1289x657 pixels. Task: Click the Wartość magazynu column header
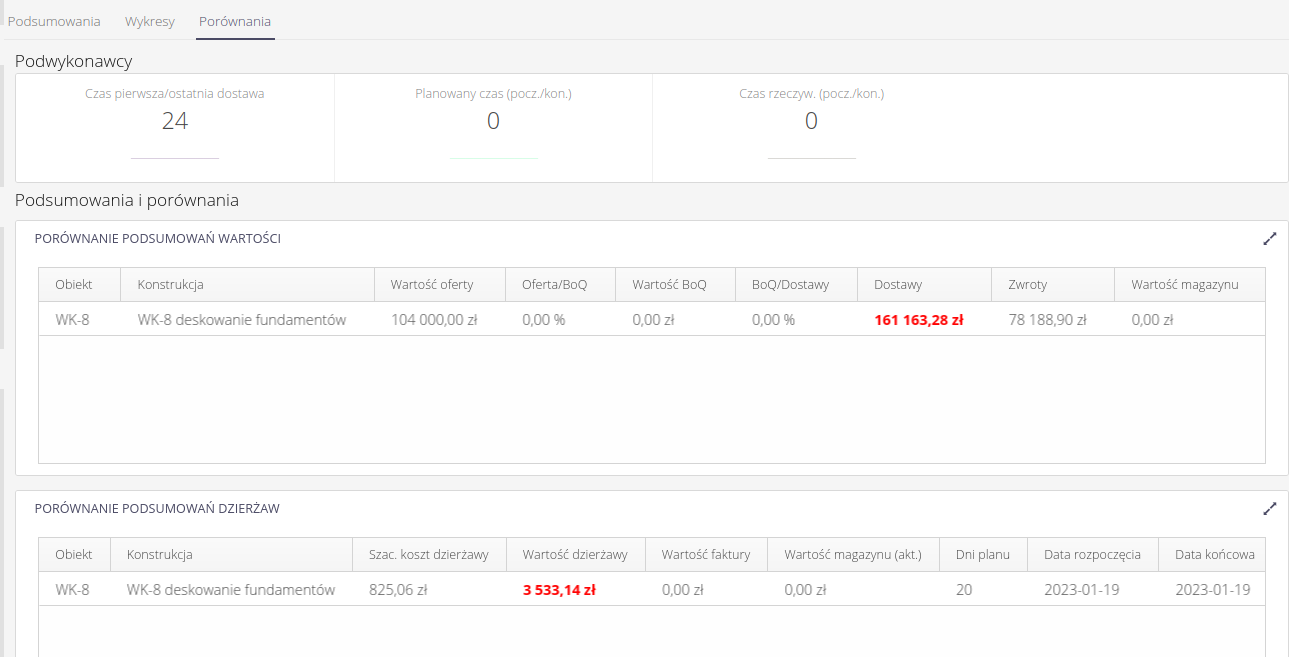click(x=1184, y=285)
